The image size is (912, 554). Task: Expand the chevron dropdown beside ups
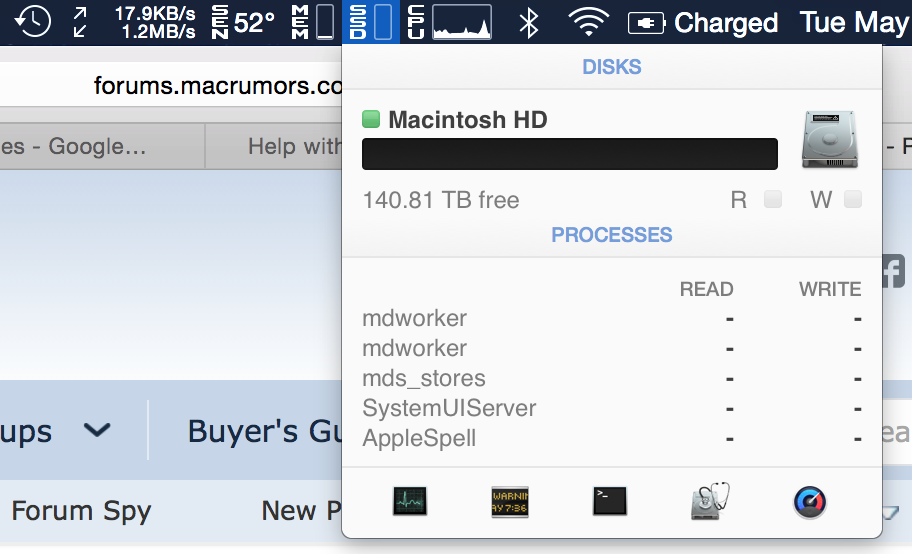(97, 431)
